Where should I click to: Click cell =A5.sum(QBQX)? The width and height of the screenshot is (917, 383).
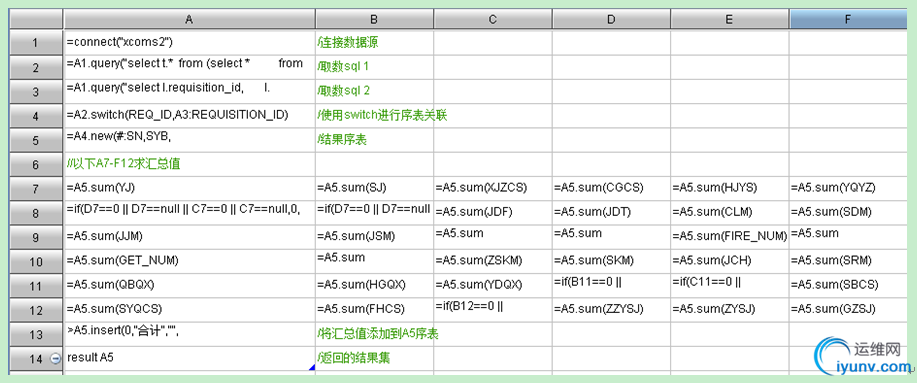pyautogui.click(x=189, y=285)
